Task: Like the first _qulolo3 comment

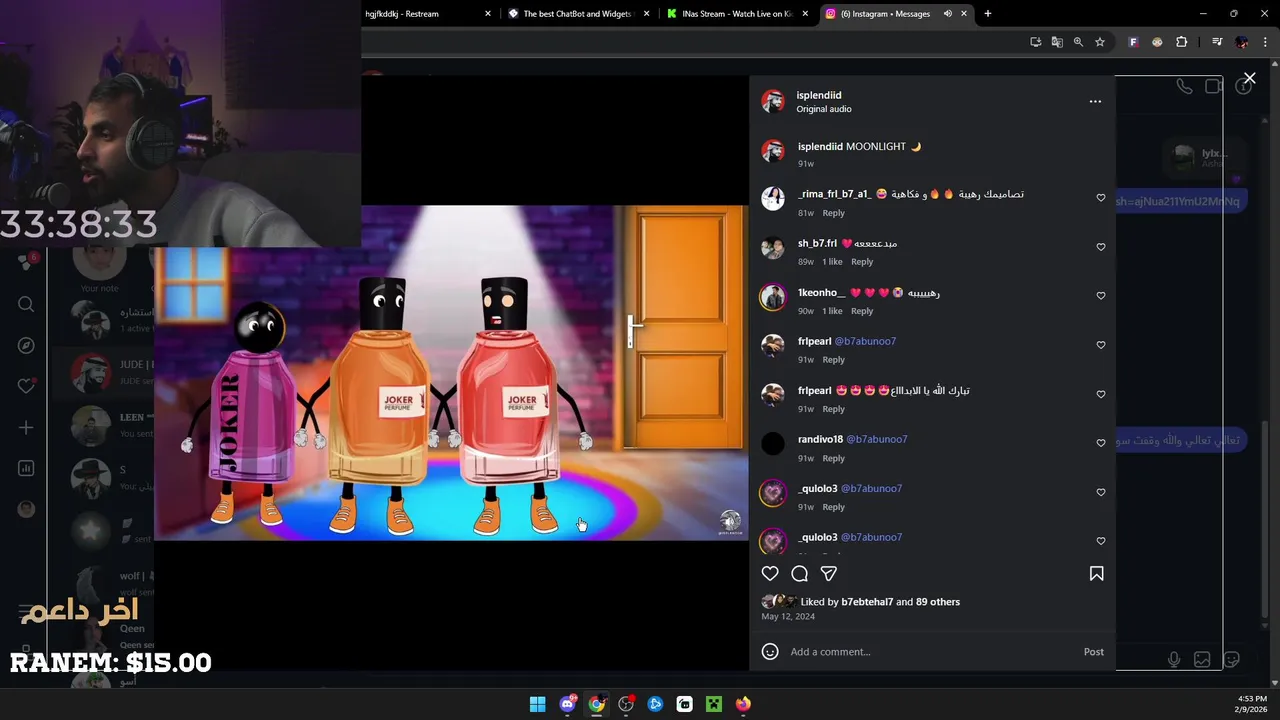Action: pos(1101,492)
